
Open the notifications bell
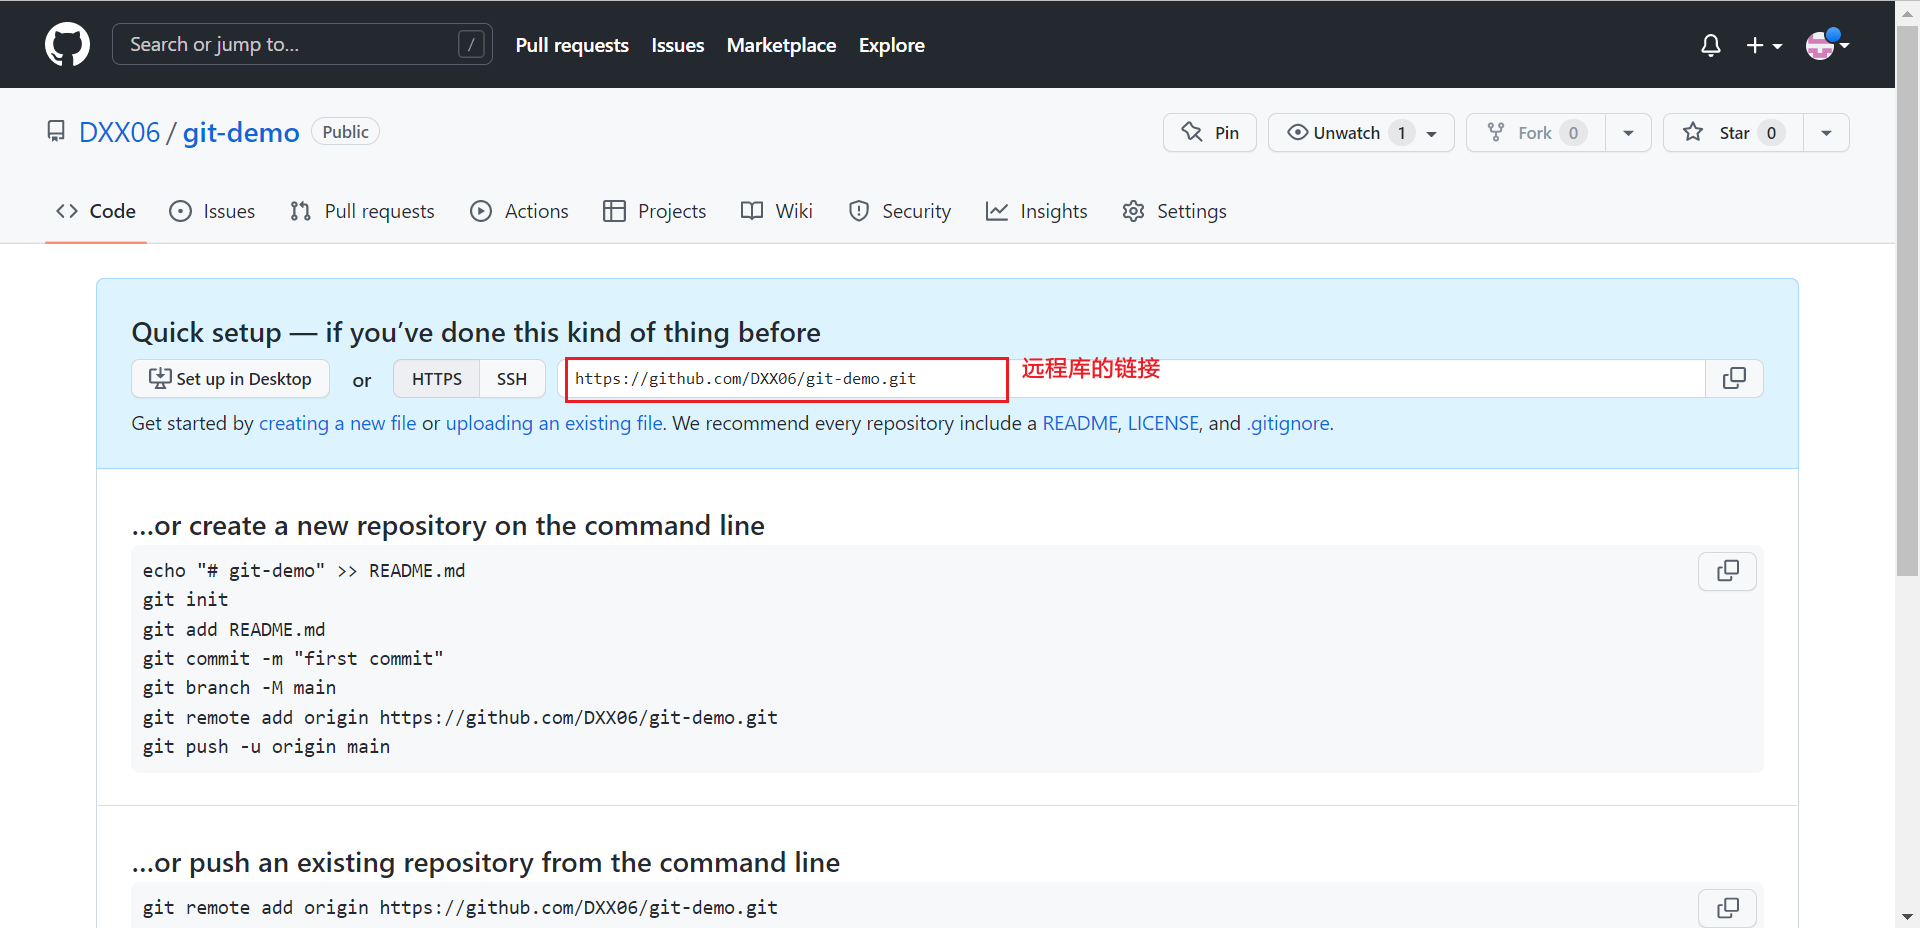click(1711, 45)
